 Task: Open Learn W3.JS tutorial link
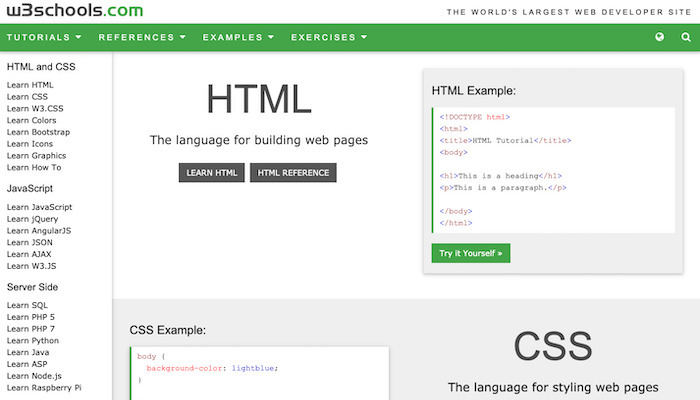(x=32, y=266)
